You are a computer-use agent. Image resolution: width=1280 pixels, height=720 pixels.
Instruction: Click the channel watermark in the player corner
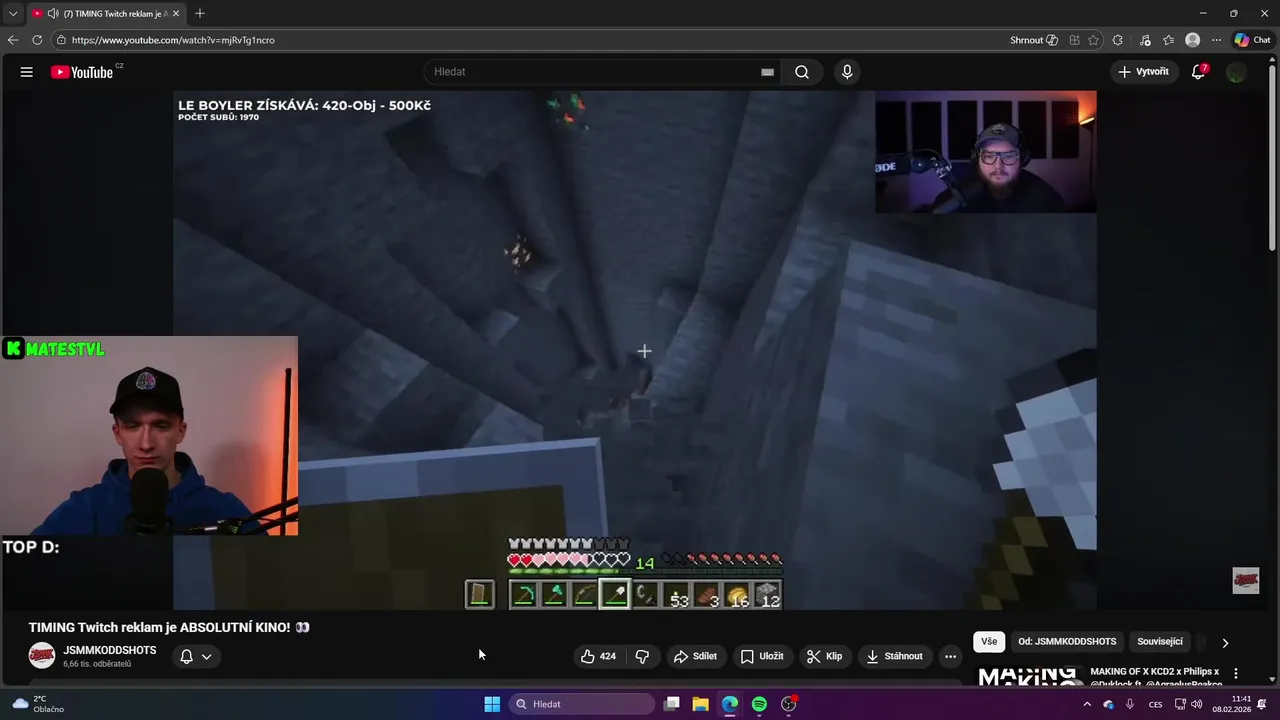tap(1245, 581)
